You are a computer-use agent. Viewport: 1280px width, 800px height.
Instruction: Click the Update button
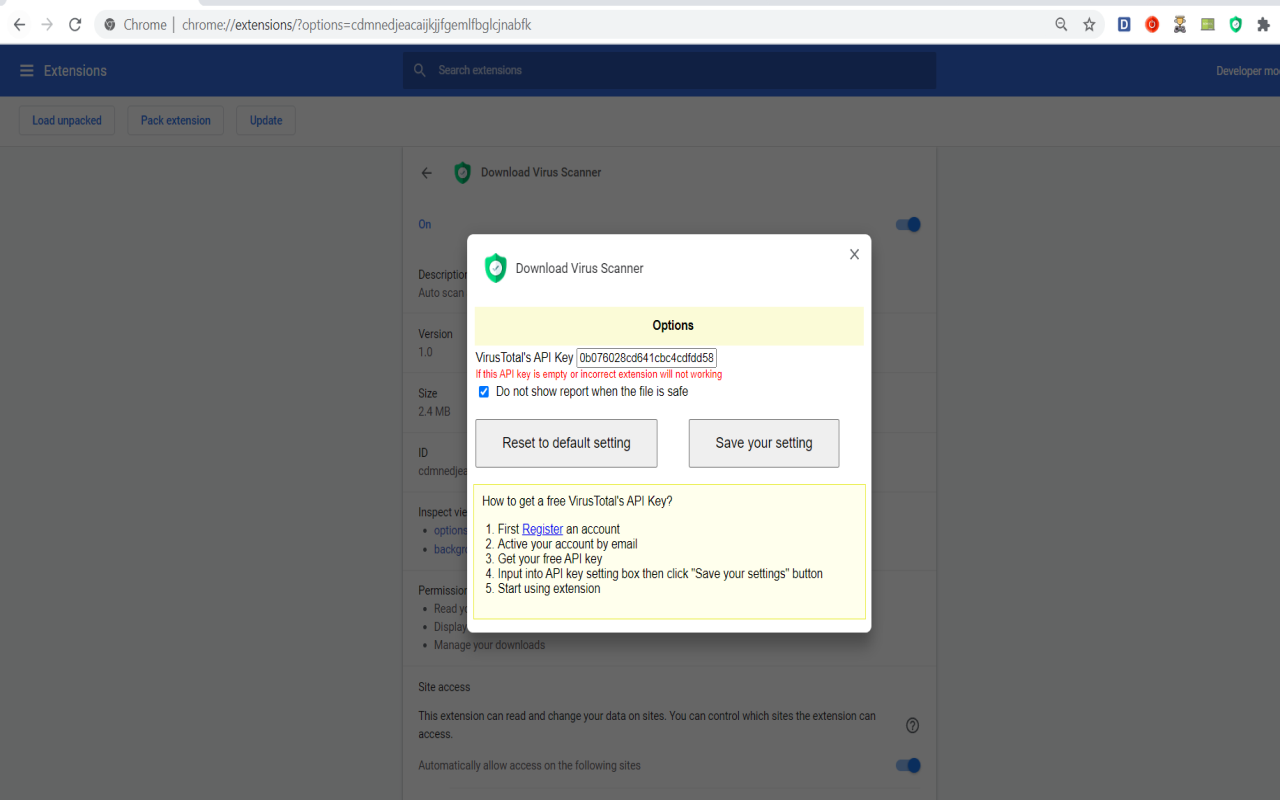[266, 121]
